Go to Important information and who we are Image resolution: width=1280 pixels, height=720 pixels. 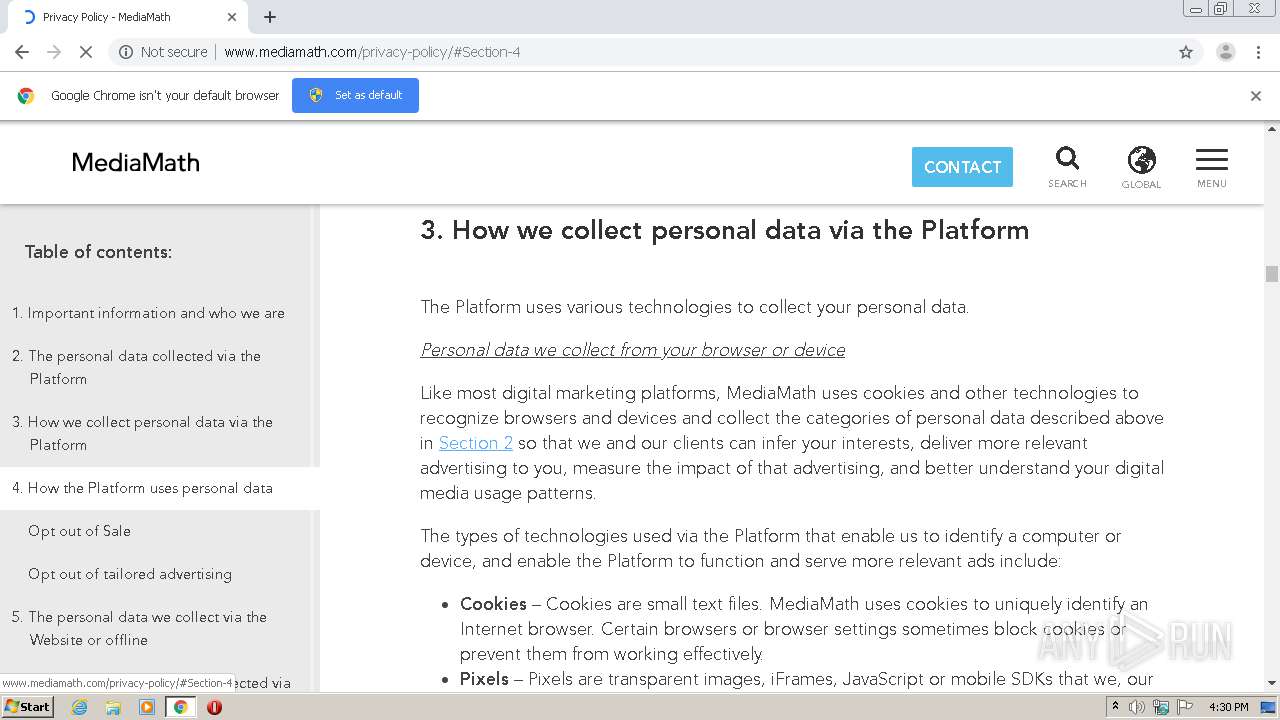point(148,313)
